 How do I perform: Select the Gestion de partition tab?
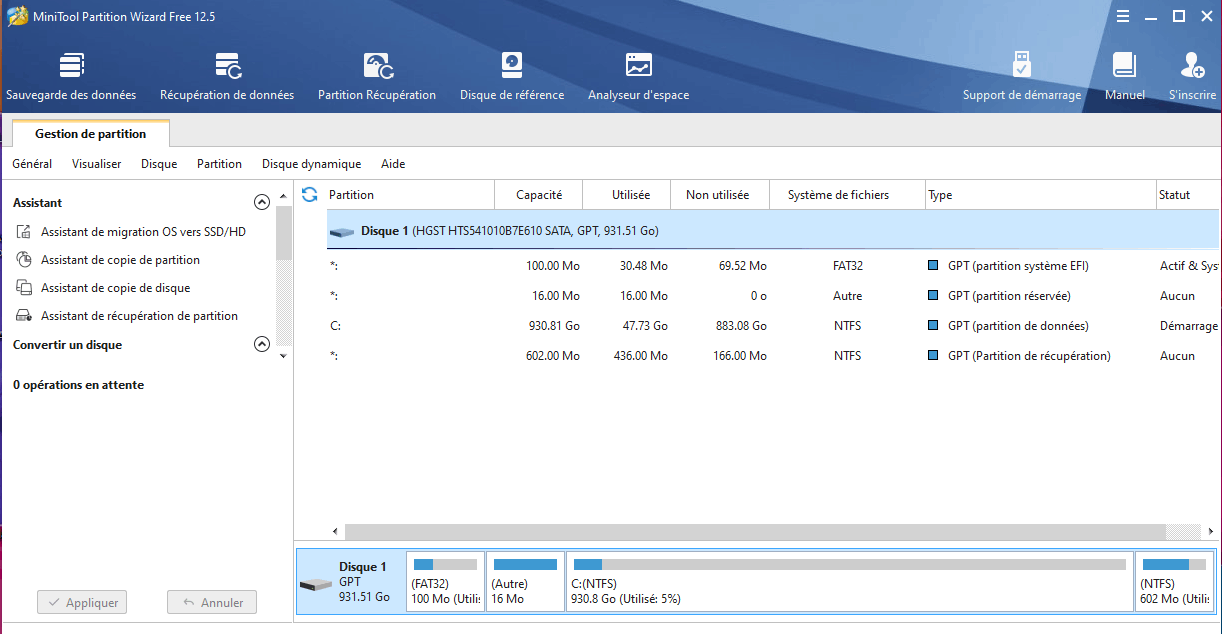coord(91,134)
